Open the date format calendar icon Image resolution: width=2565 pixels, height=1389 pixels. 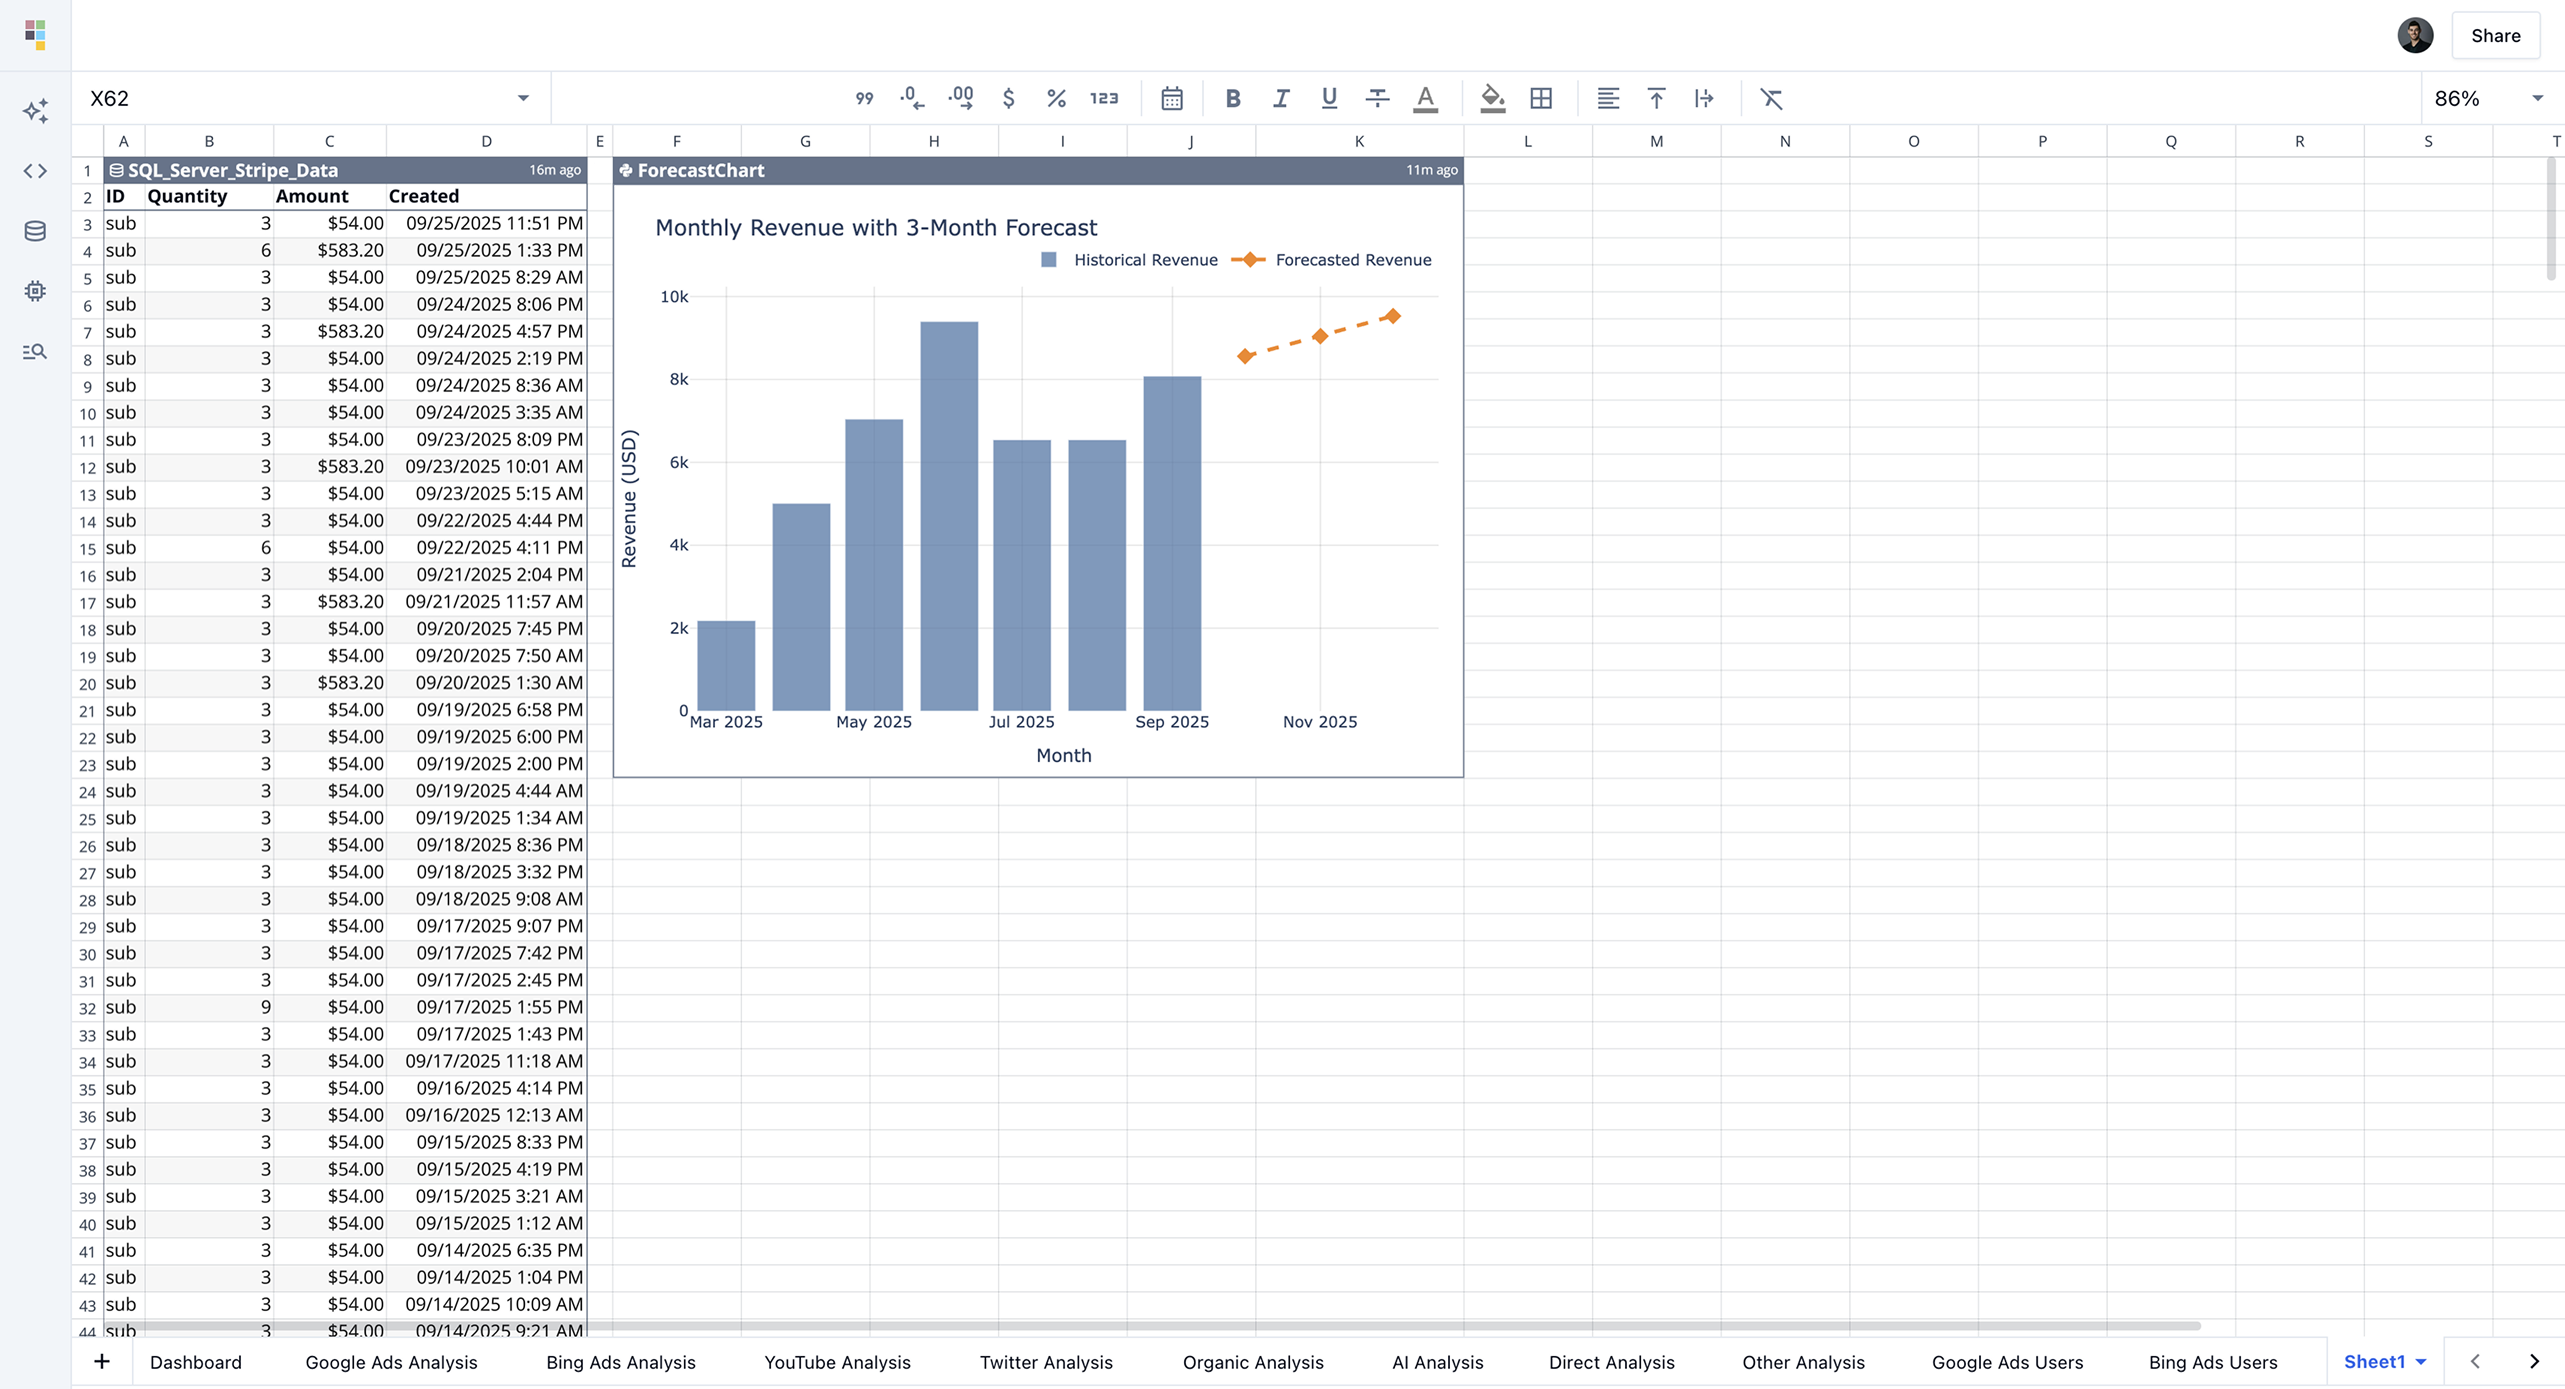click(1172, 98)
